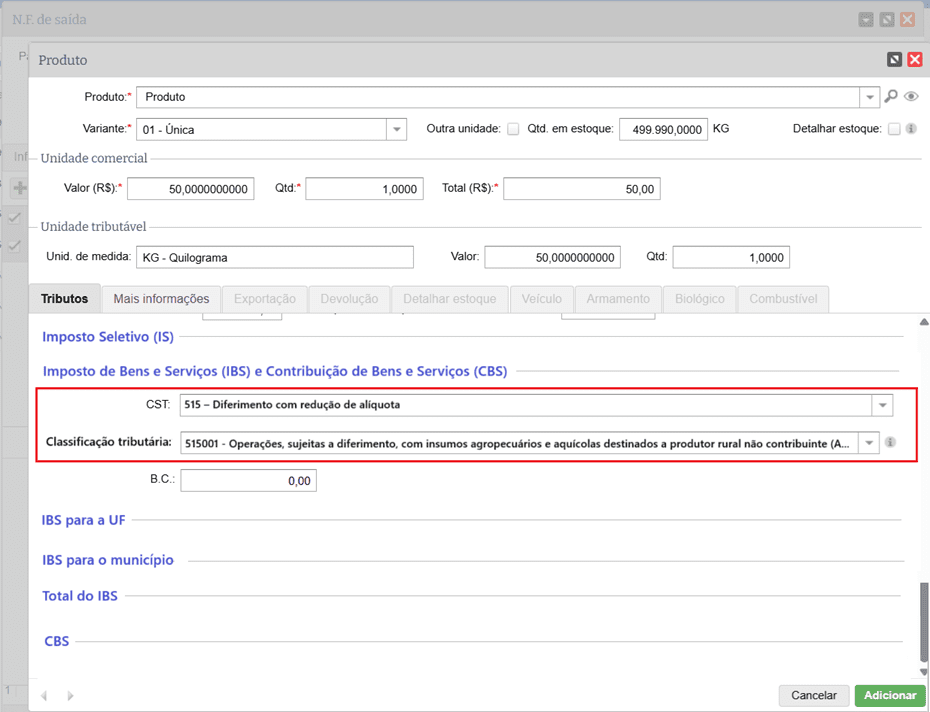
Task: Click the eye icon next to Produto field
Action: 911,97
